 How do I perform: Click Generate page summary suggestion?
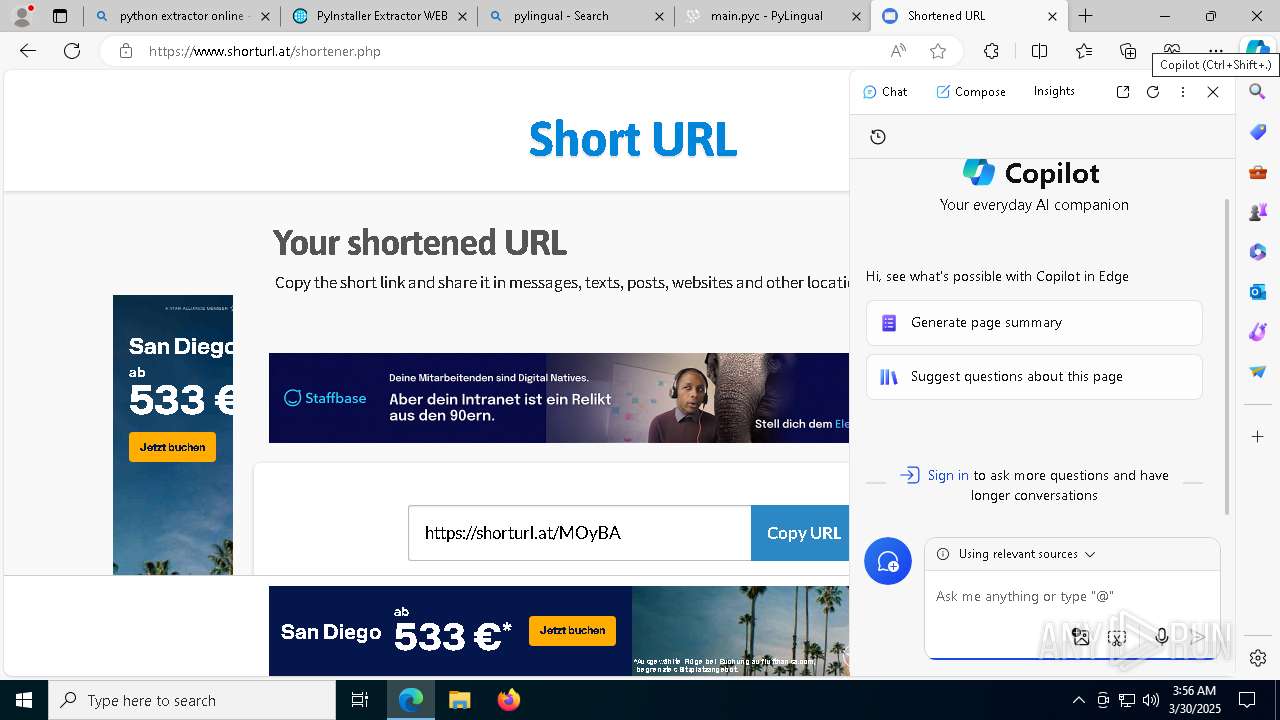1034,323
